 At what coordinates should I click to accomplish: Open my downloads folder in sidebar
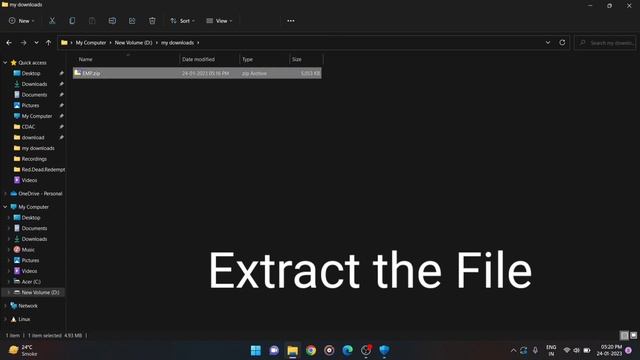pos(38,148)
